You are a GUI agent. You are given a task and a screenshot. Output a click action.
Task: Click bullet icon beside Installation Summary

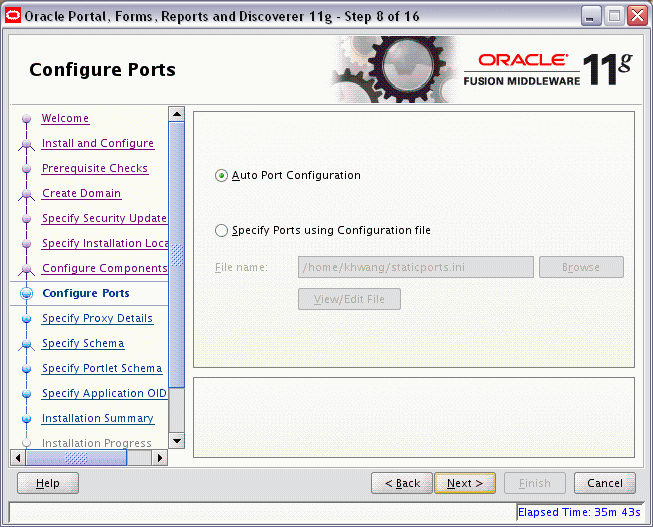(27, 419)
